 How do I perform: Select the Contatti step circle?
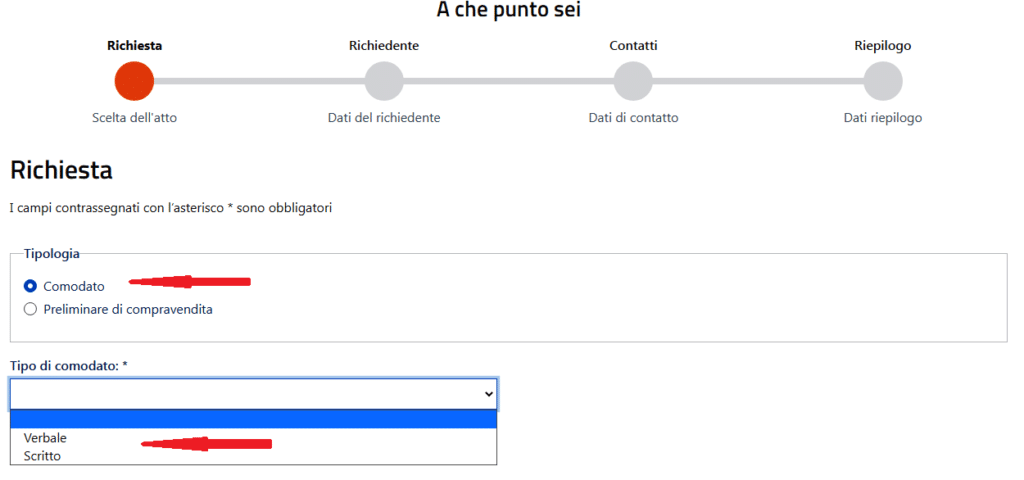633,81
